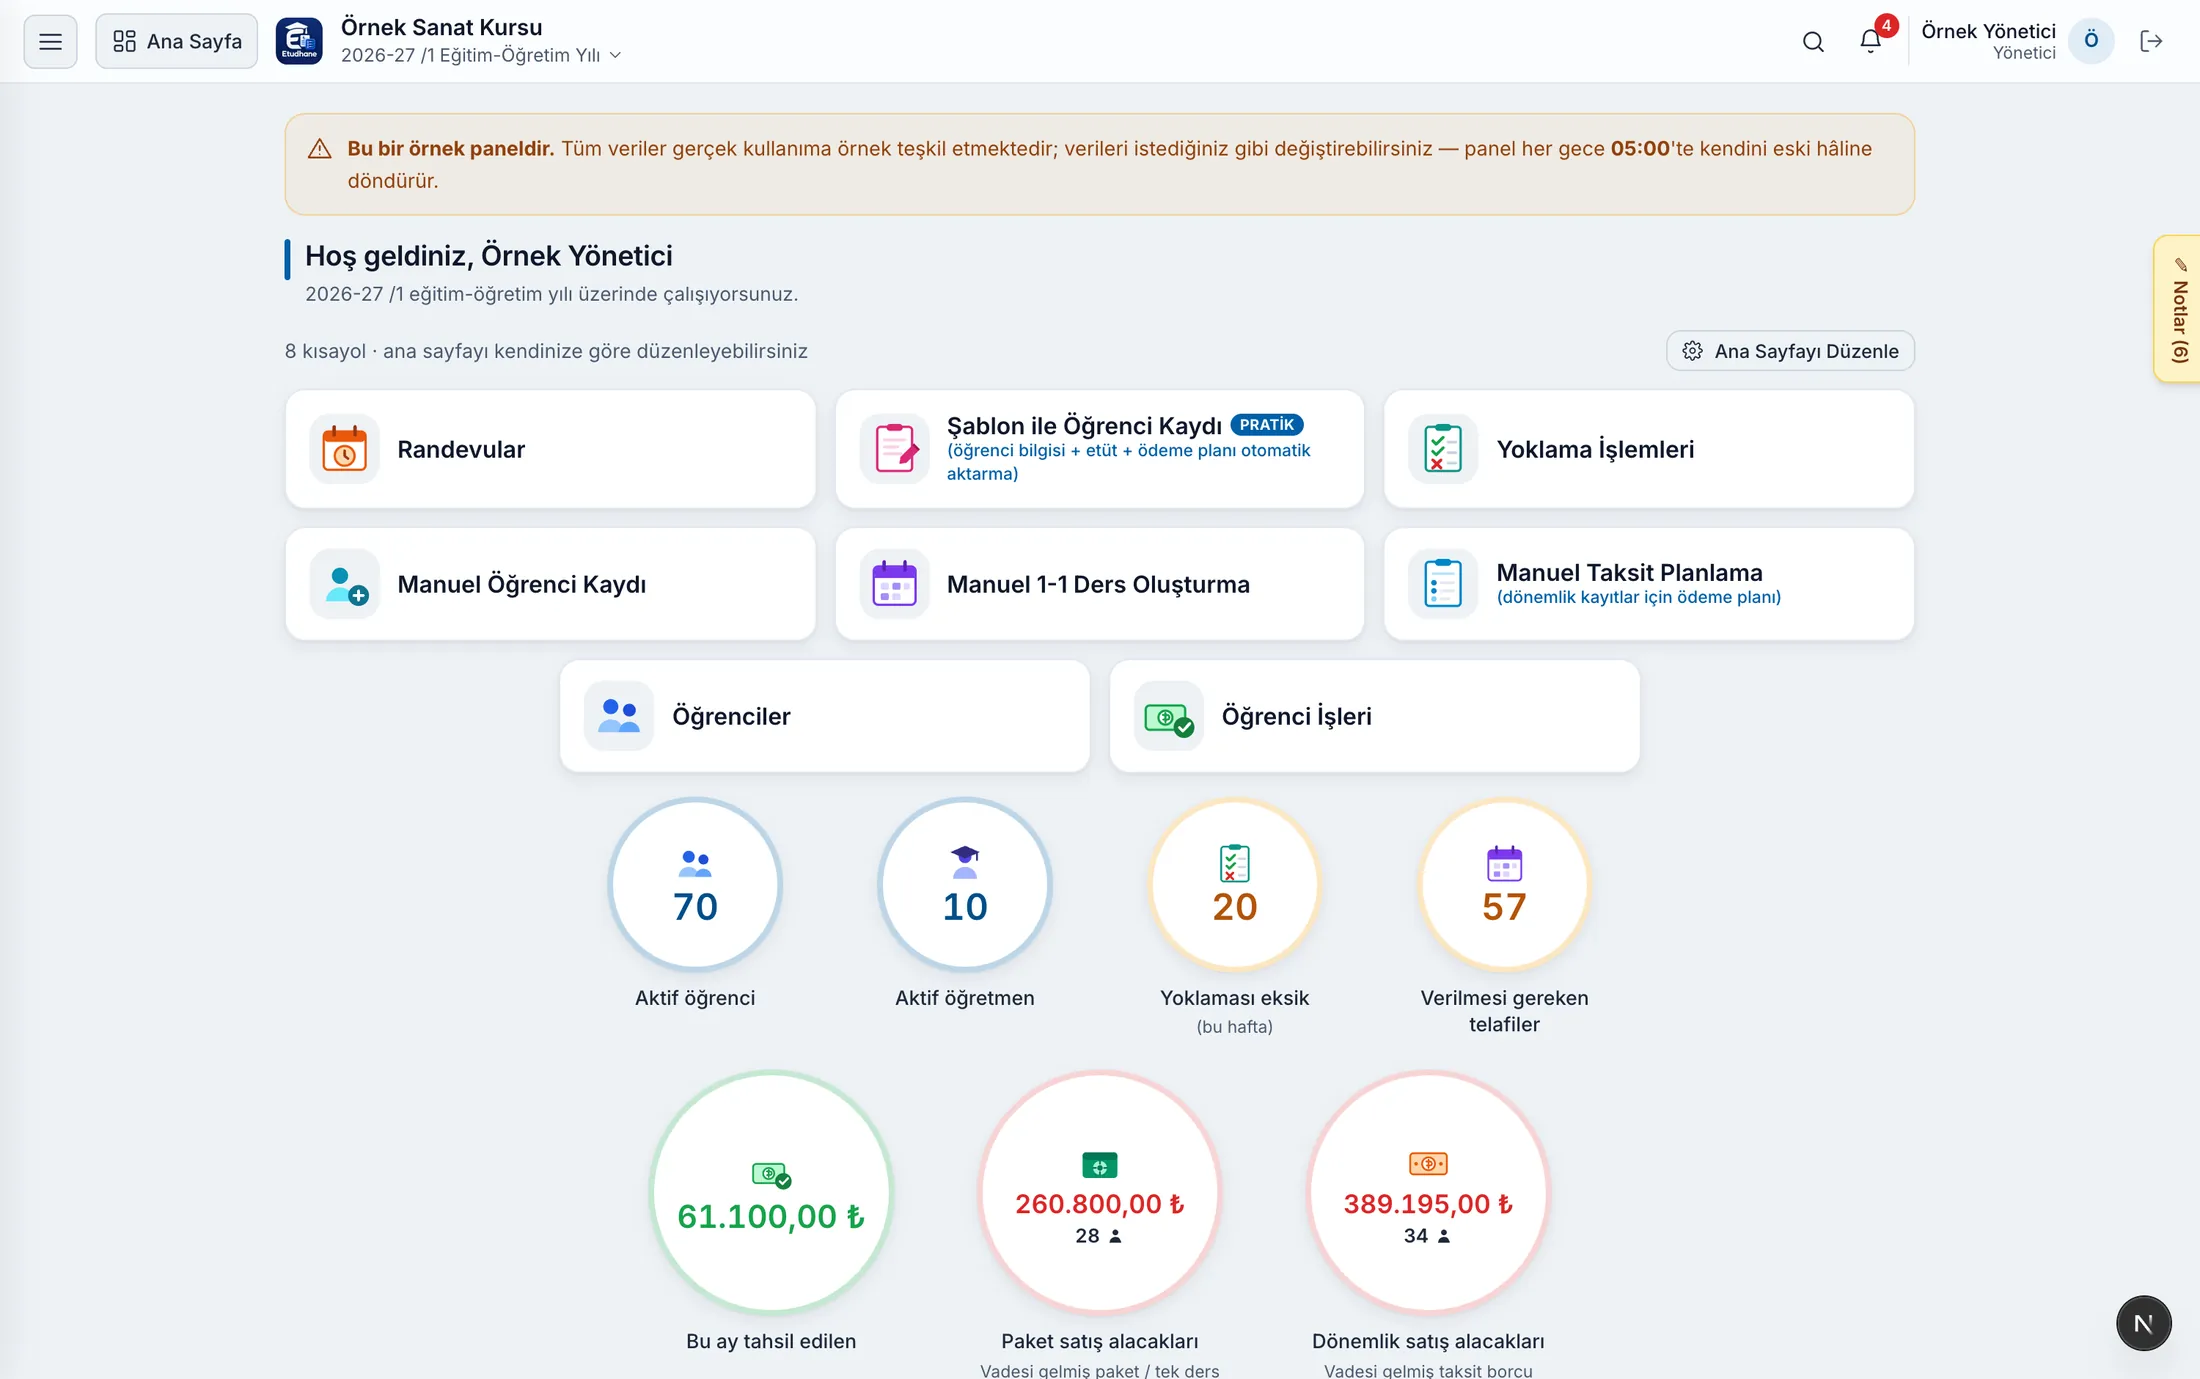Click the Etudhane logo icon
The width and height of the screenshot is (2200, 1379).
click(x=299, y=41)
